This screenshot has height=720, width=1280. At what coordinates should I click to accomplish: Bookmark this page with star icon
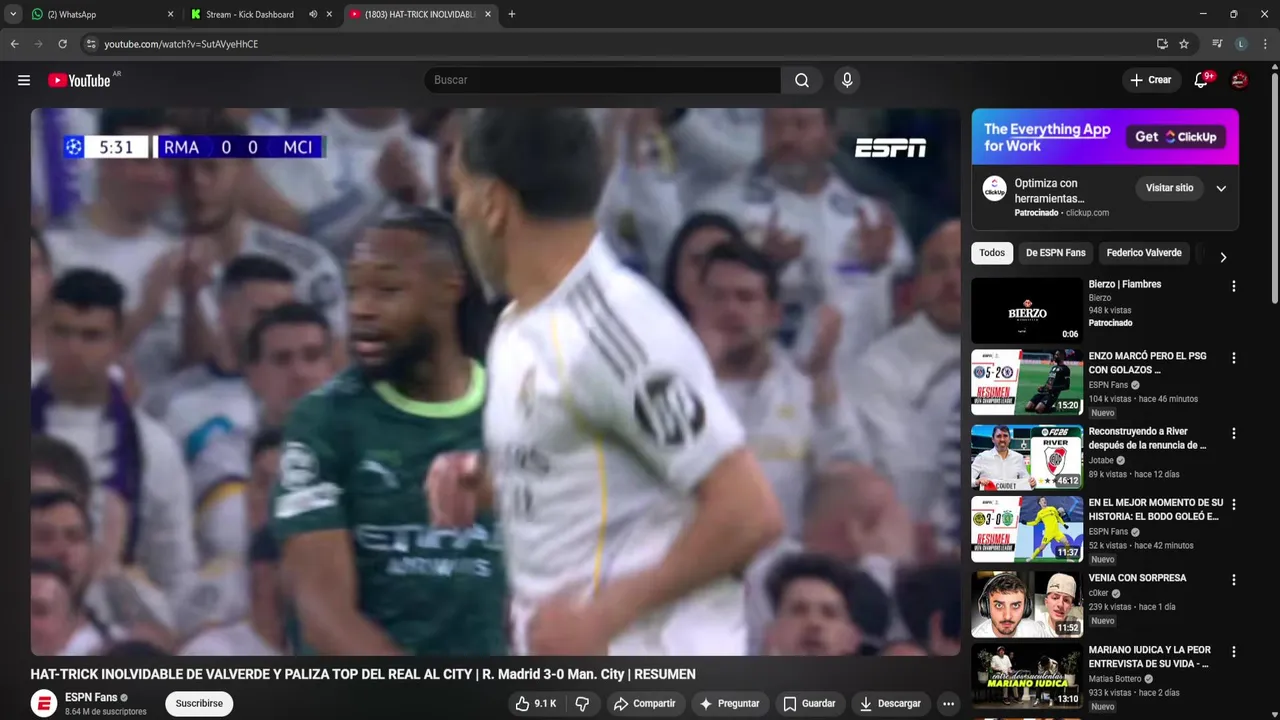coord(1184,44)
